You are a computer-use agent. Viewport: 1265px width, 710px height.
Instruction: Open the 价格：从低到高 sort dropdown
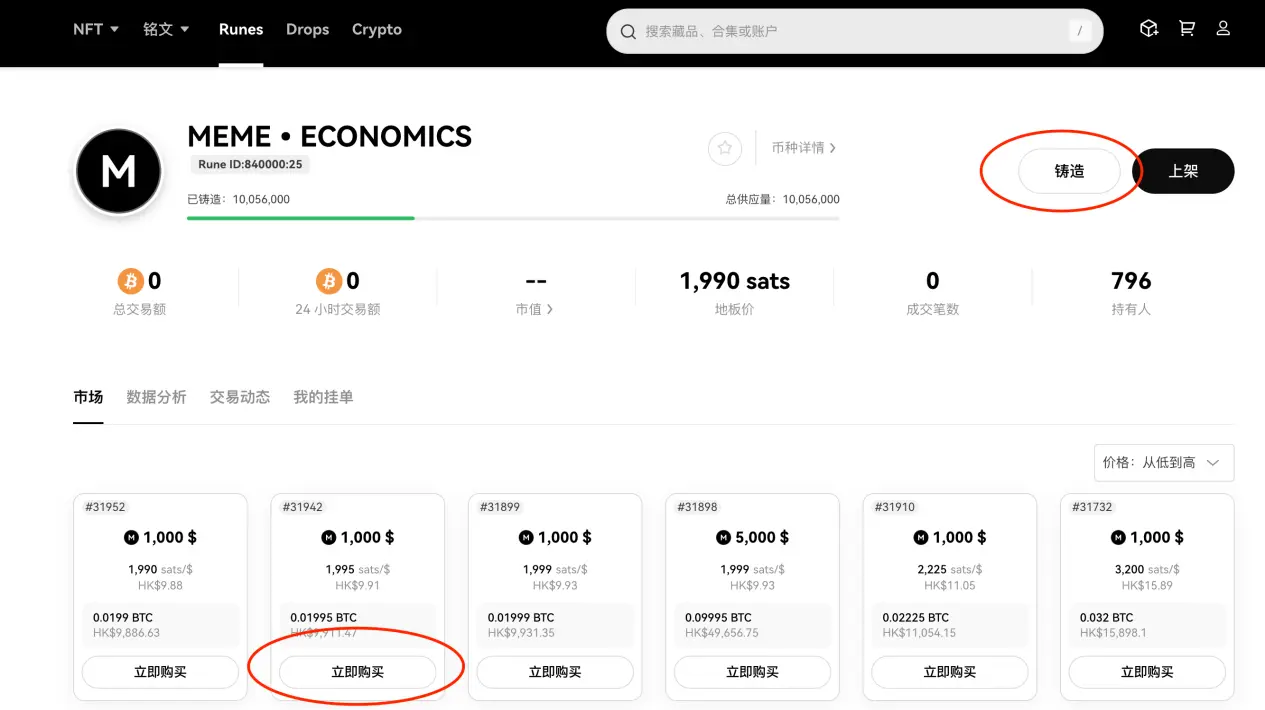(1164, 463)
